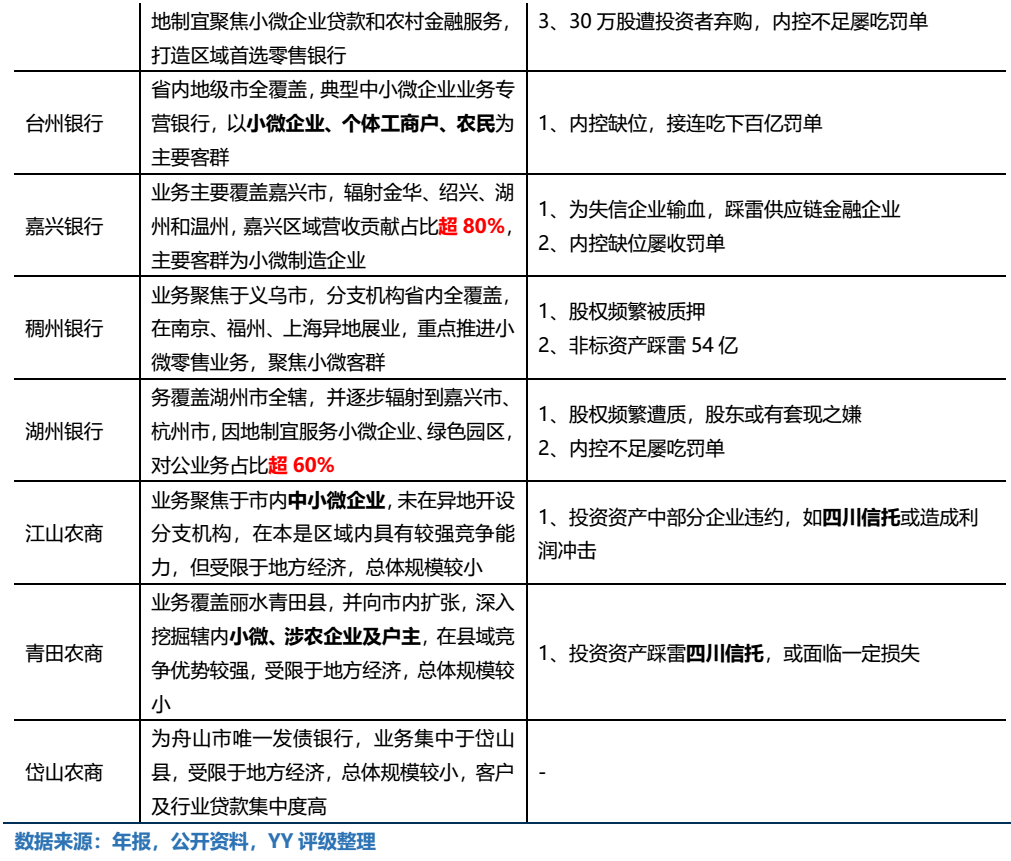Click the 数据来源 footer source note
Screen dimensions: 1011x861
[195, 842]
